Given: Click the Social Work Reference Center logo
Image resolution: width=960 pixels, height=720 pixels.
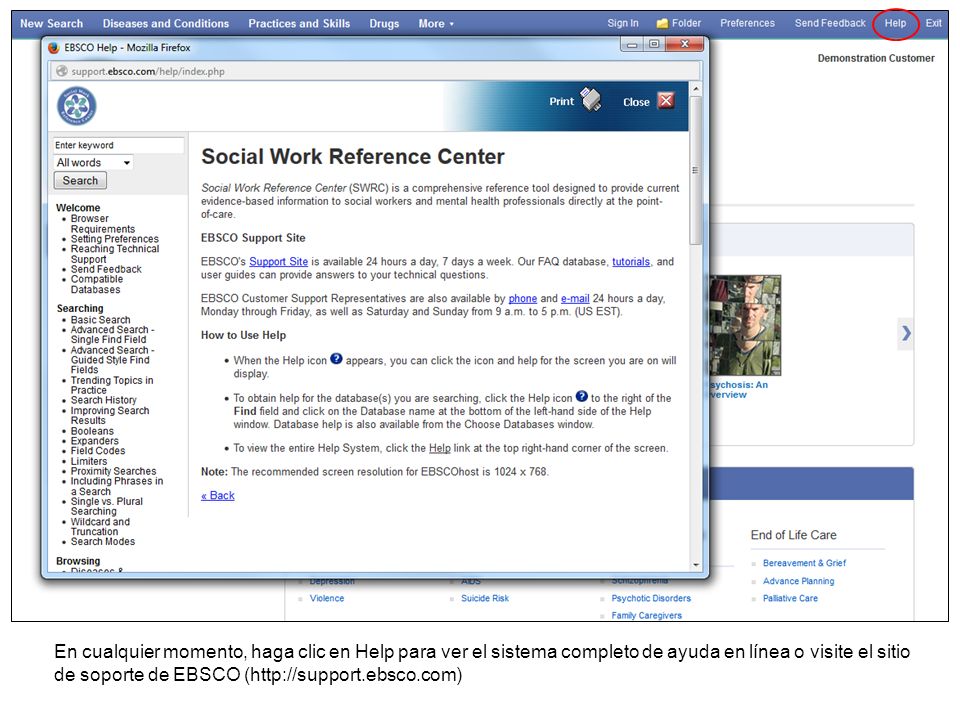Looking at the screenshot, I should coord(77,106).
